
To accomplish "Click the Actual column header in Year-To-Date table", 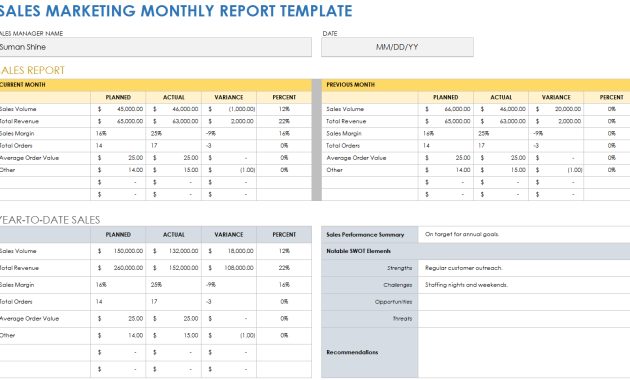I will 174,235.
